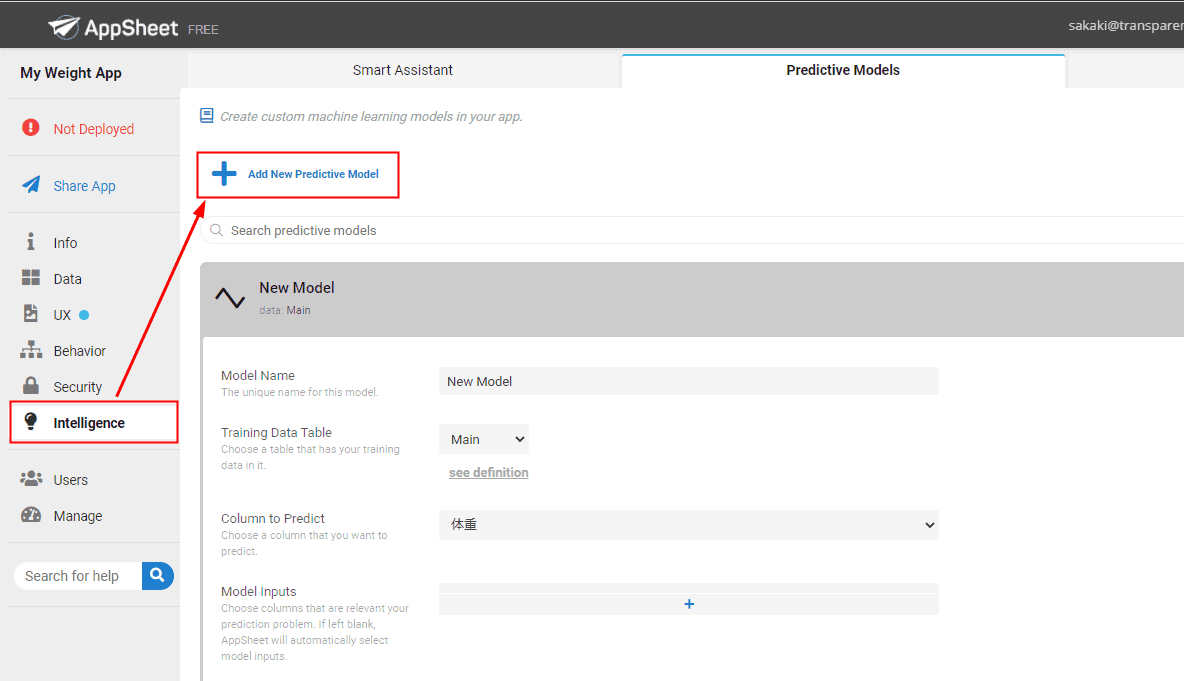
Task: Click the Model Inputs label
Action: click(x=258, y=592)
